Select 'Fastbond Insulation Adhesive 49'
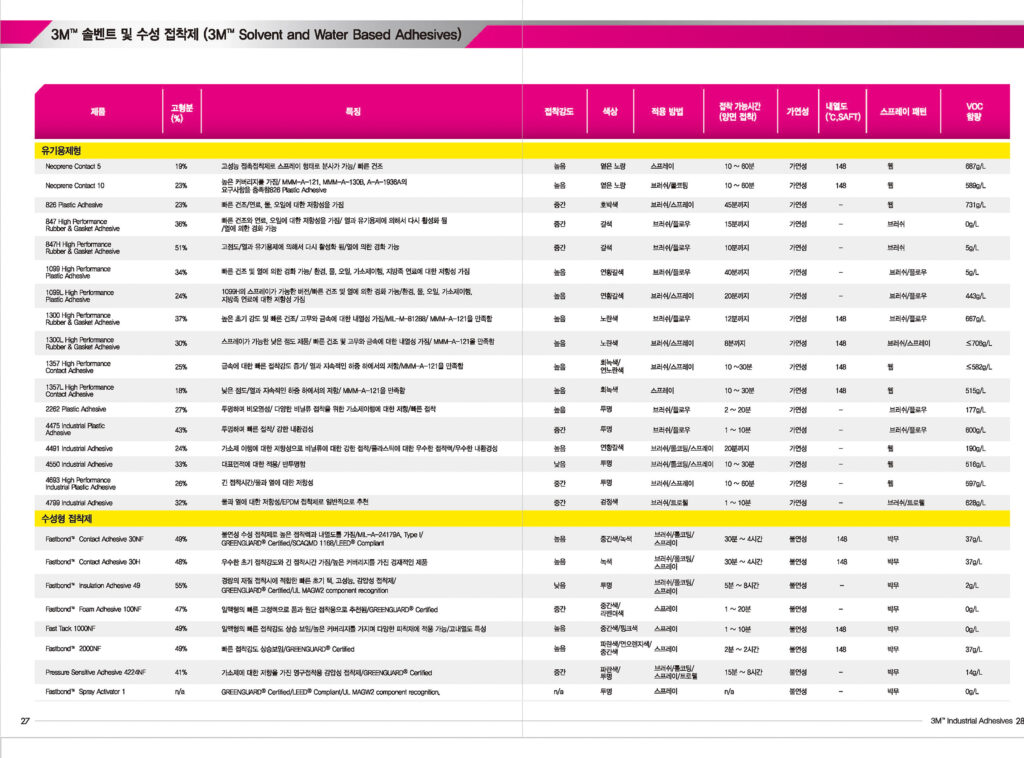1024x758 pixels. (93, 586)
